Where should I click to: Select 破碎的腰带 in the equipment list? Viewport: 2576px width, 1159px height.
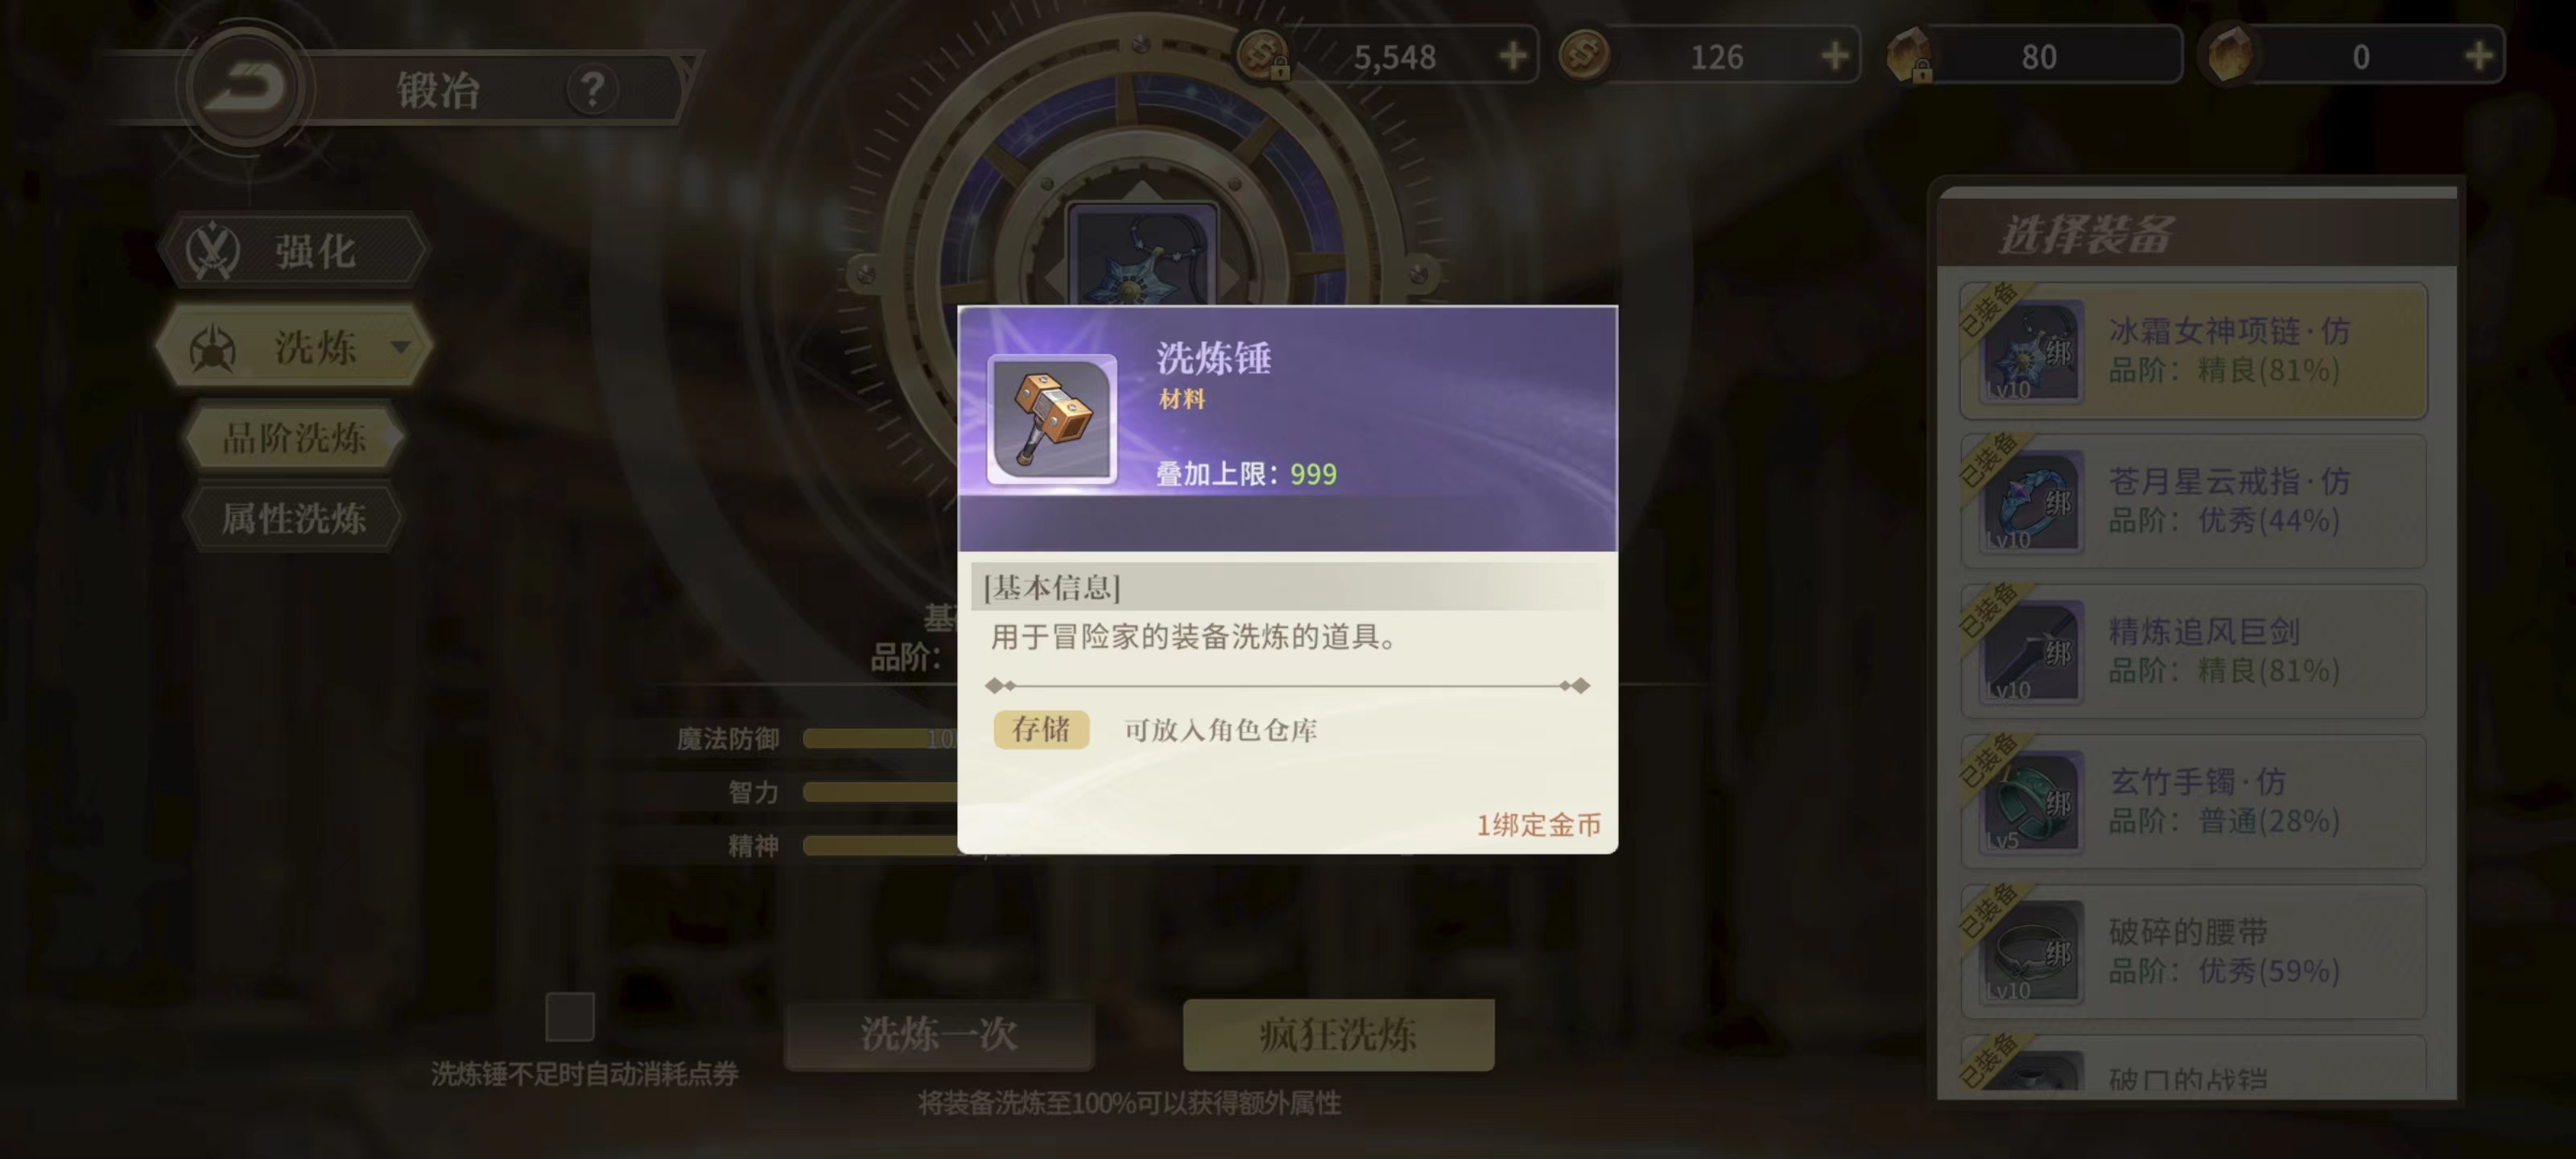2193,952
